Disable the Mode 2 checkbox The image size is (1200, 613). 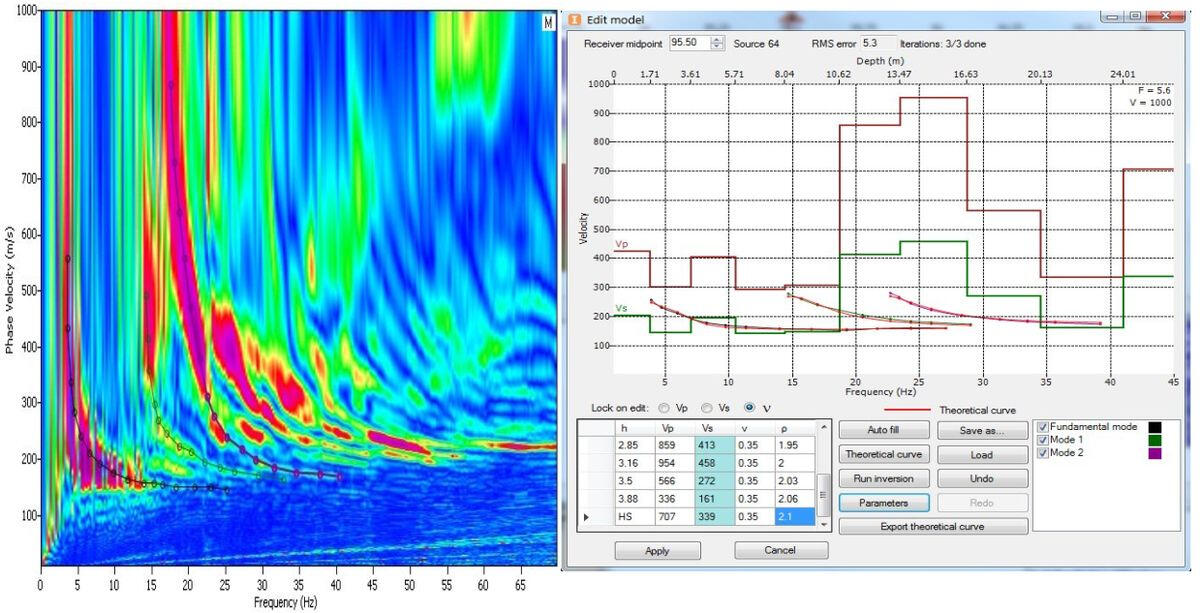(x=1044, y=453)
